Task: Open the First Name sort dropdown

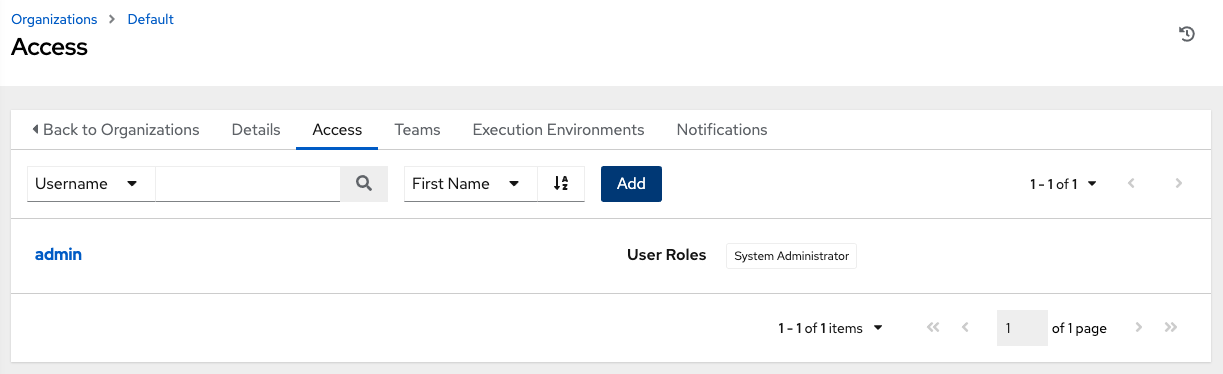Action: [471, 184]
